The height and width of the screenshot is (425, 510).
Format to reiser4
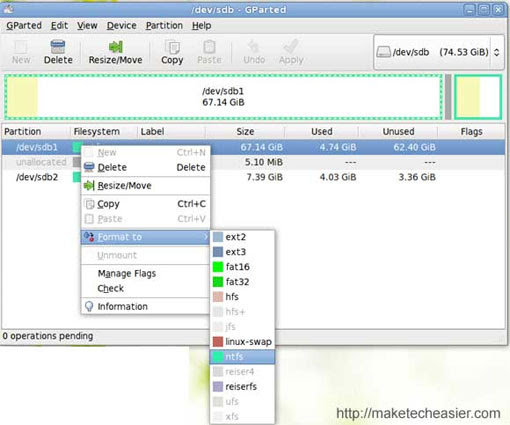pos(242,371)
